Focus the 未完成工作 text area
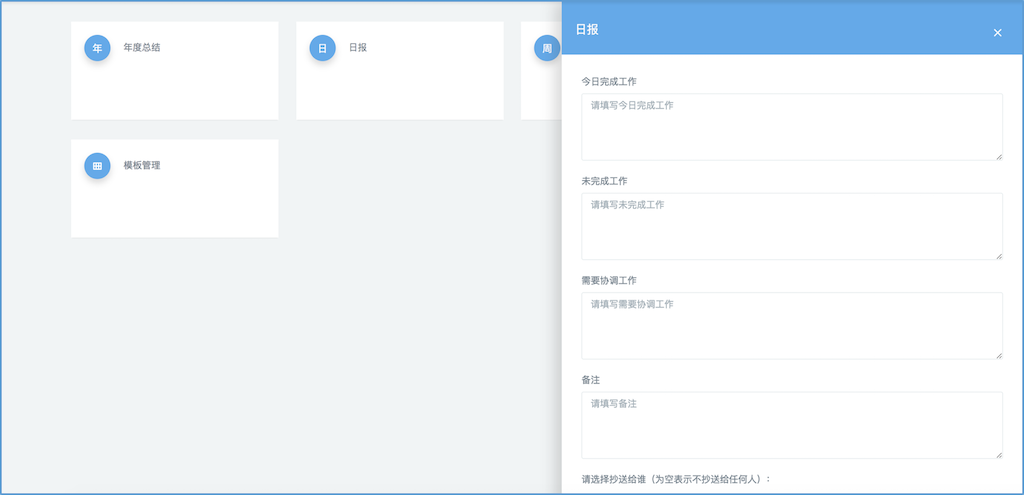The image size is (1024, 495). click(x=792, y=226)
